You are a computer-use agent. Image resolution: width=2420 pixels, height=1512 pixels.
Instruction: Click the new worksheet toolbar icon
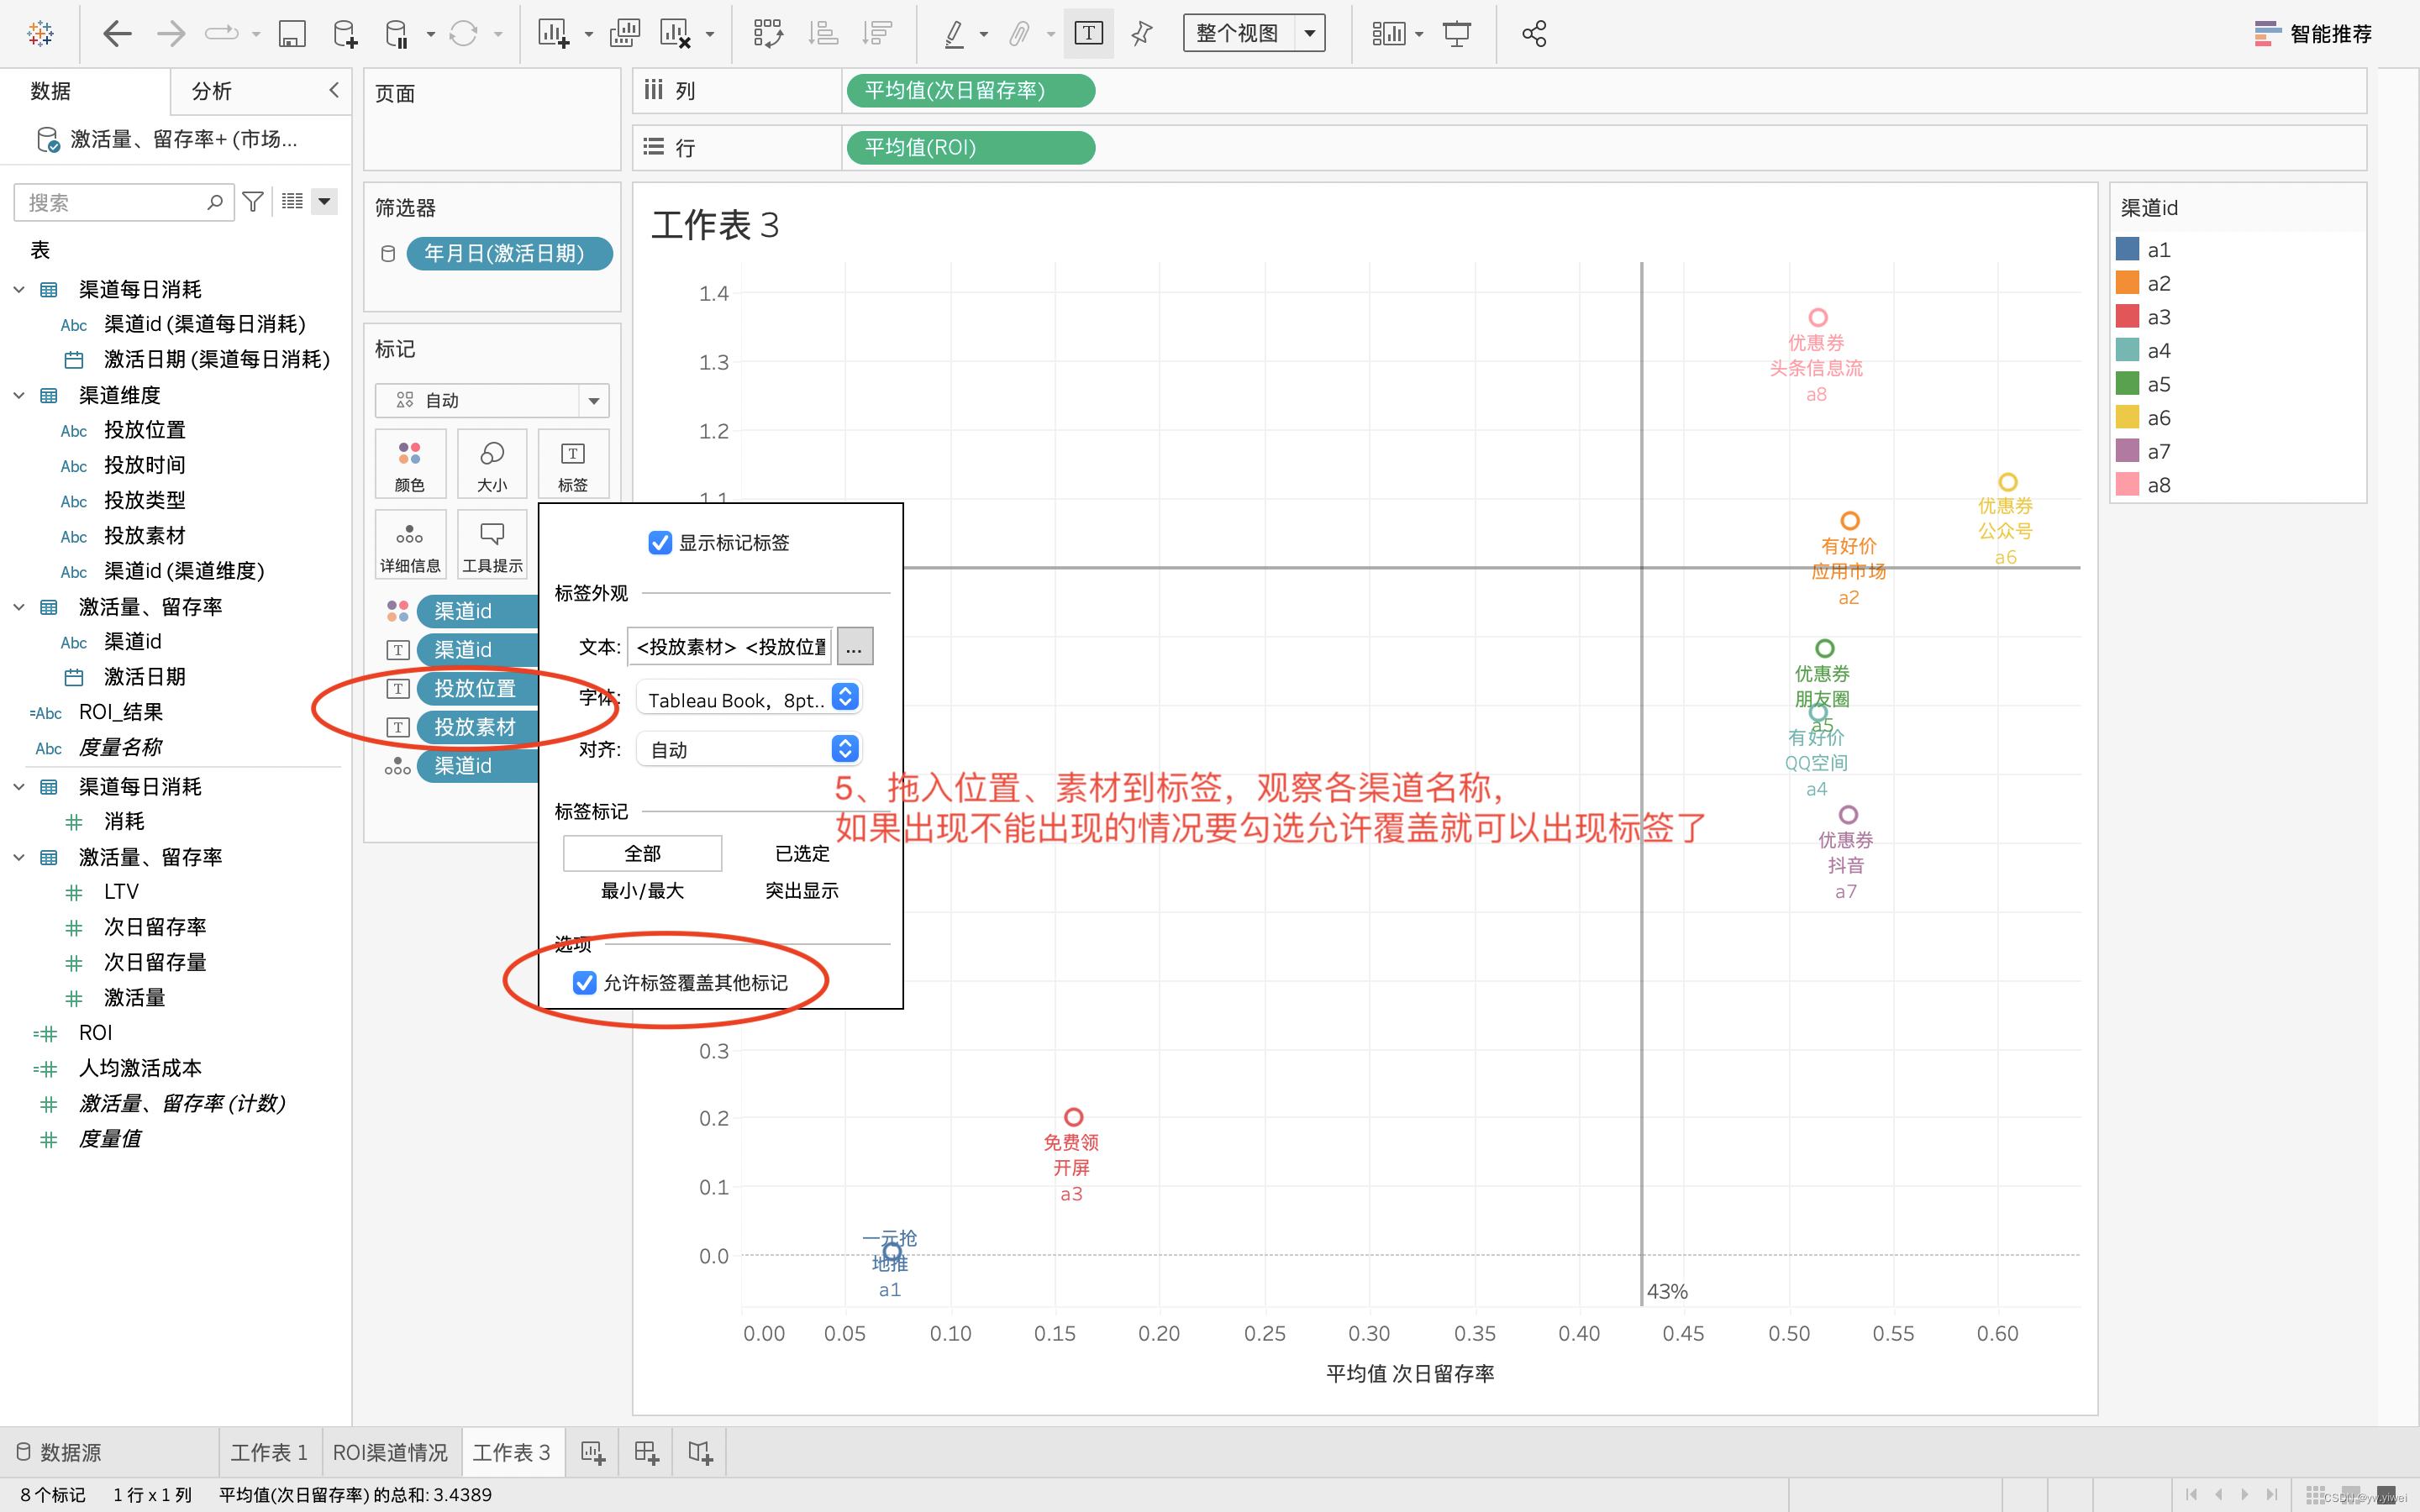click(x=552, y=34)
